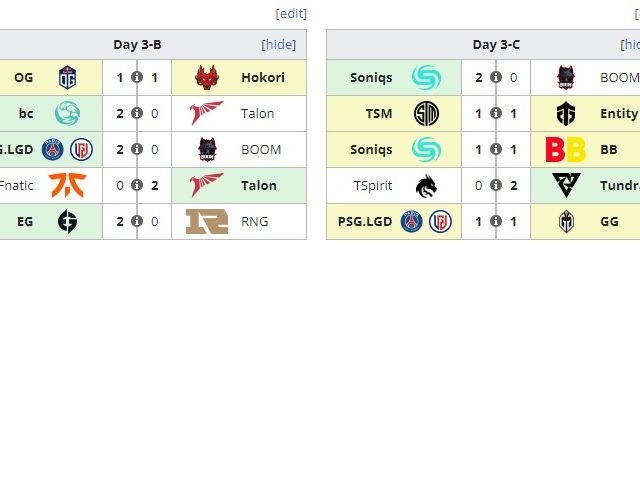Click the OG team logo
640x495 pixels.
pos(68,77)
